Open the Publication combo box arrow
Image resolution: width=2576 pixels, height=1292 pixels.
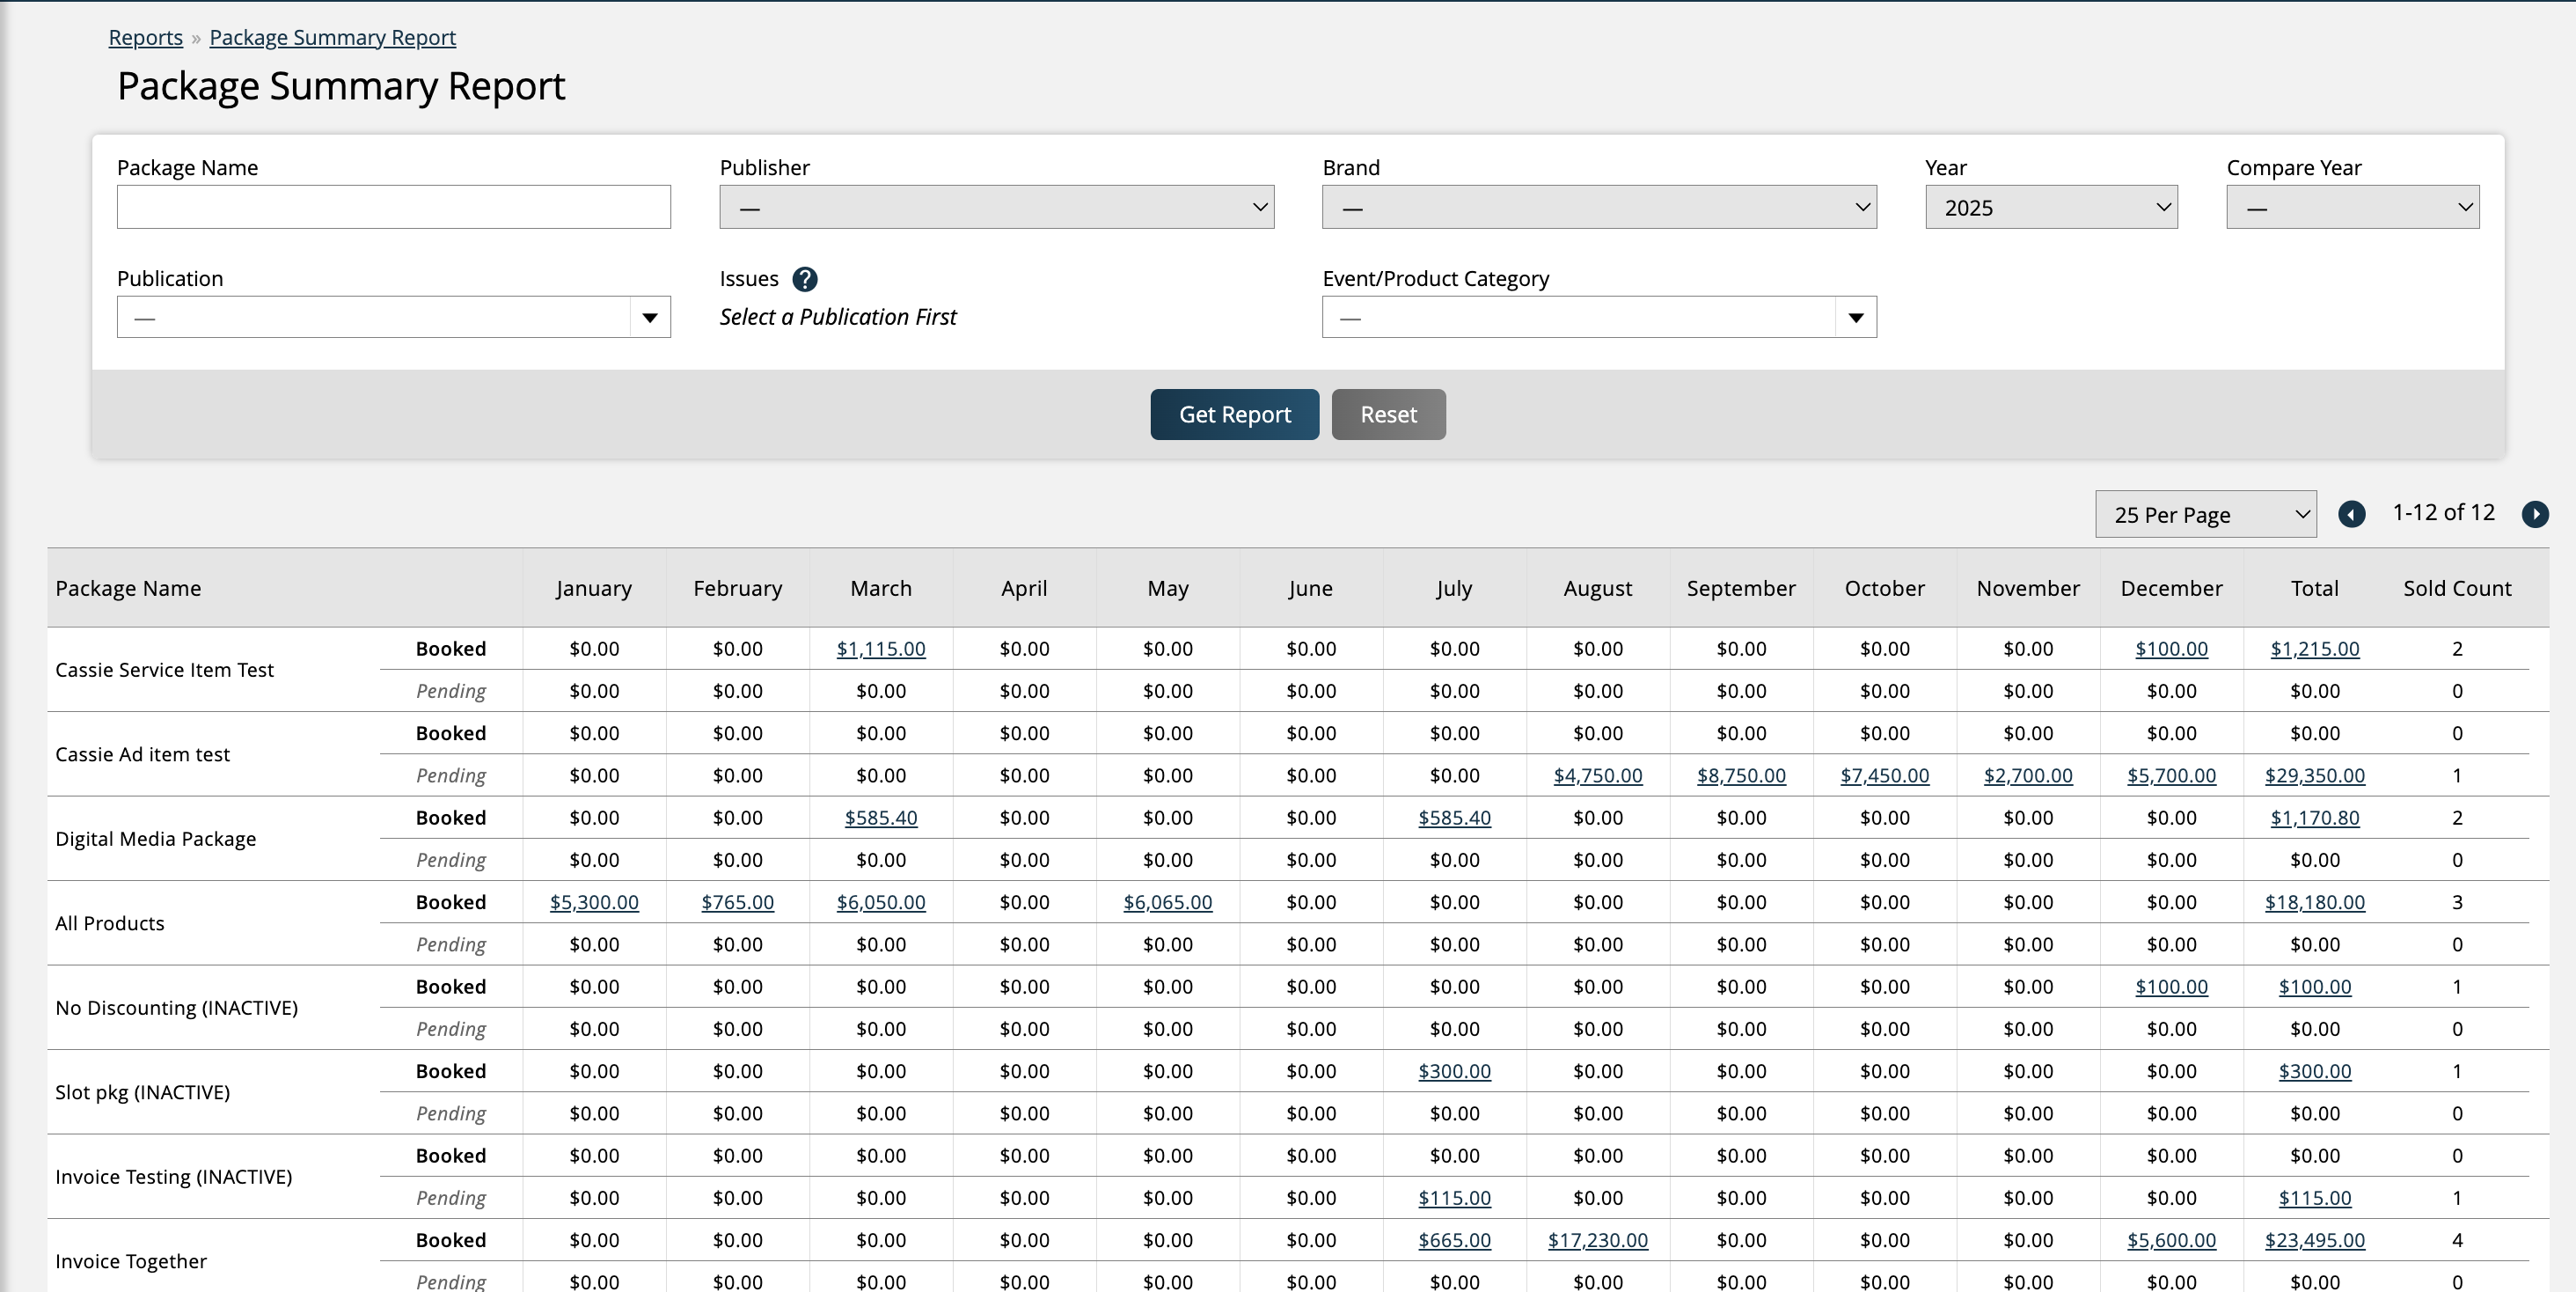pyautogui.click(x=650, y=318)
